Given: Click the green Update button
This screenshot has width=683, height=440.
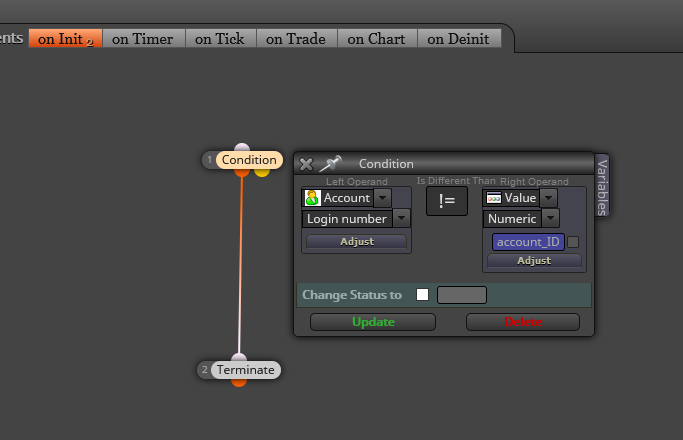Looking at the screenshot, I should (x=373, y=322).
